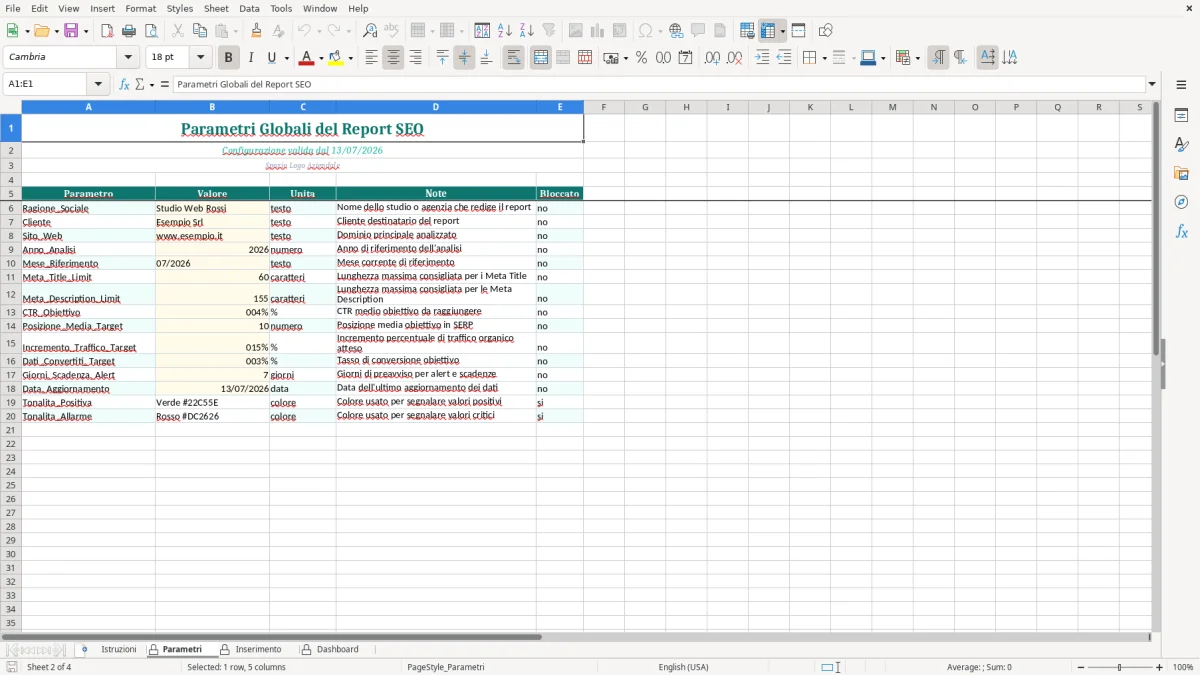1200x675 pixels.
Task: Open sidebar Styles panel
Action: 1181,145
